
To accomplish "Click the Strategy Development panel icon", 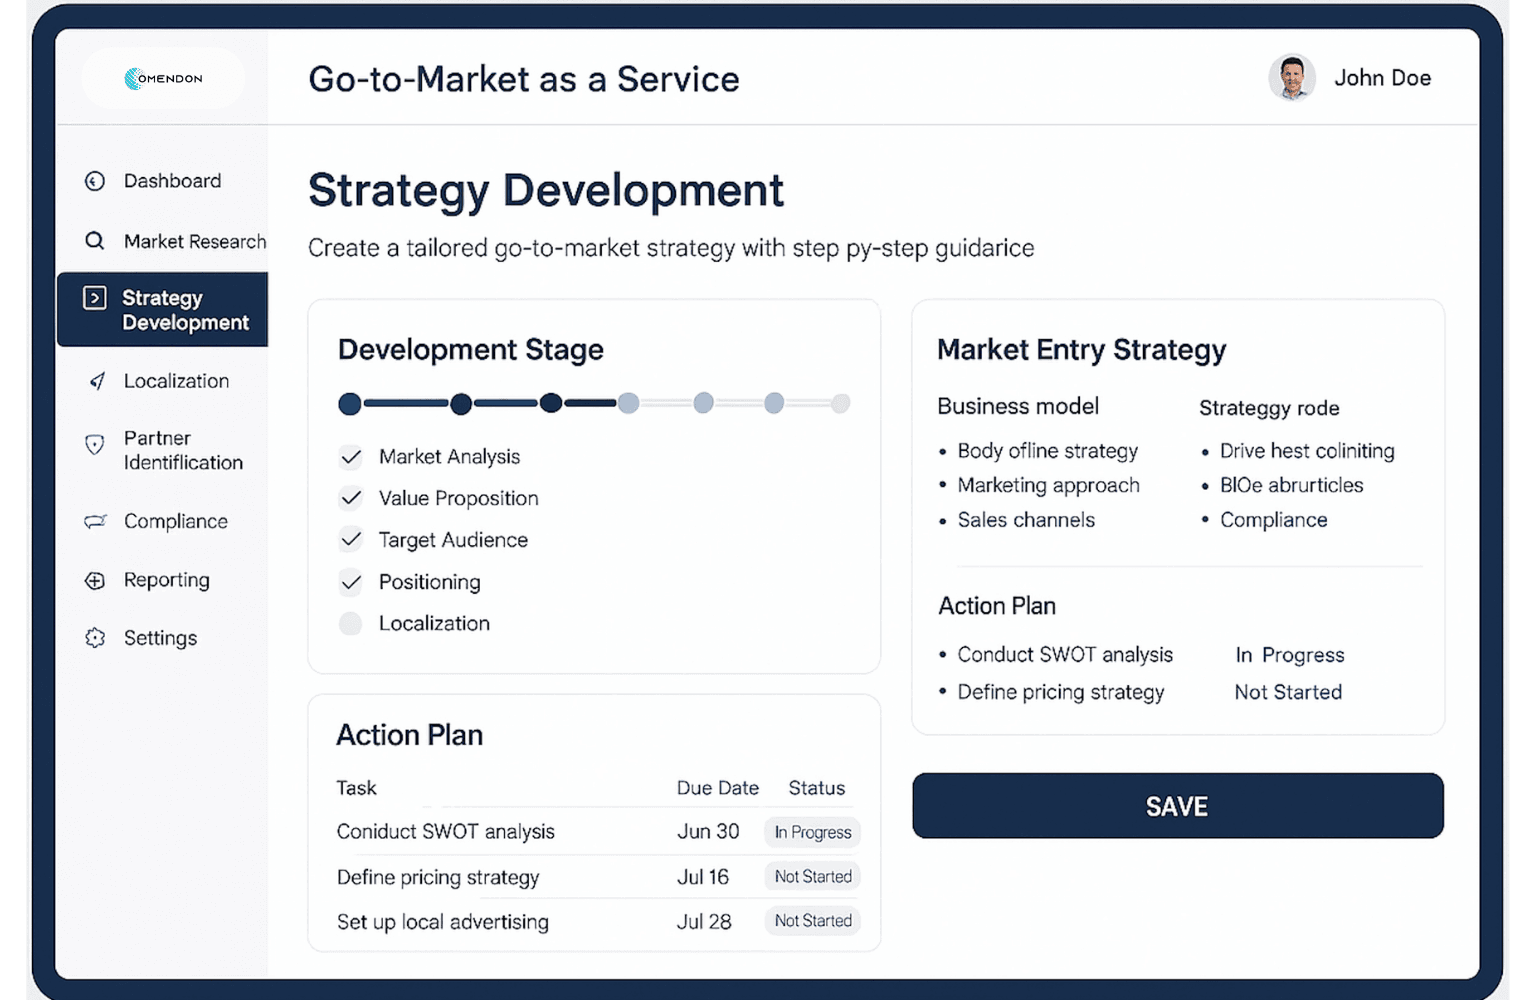I will 95,297.
